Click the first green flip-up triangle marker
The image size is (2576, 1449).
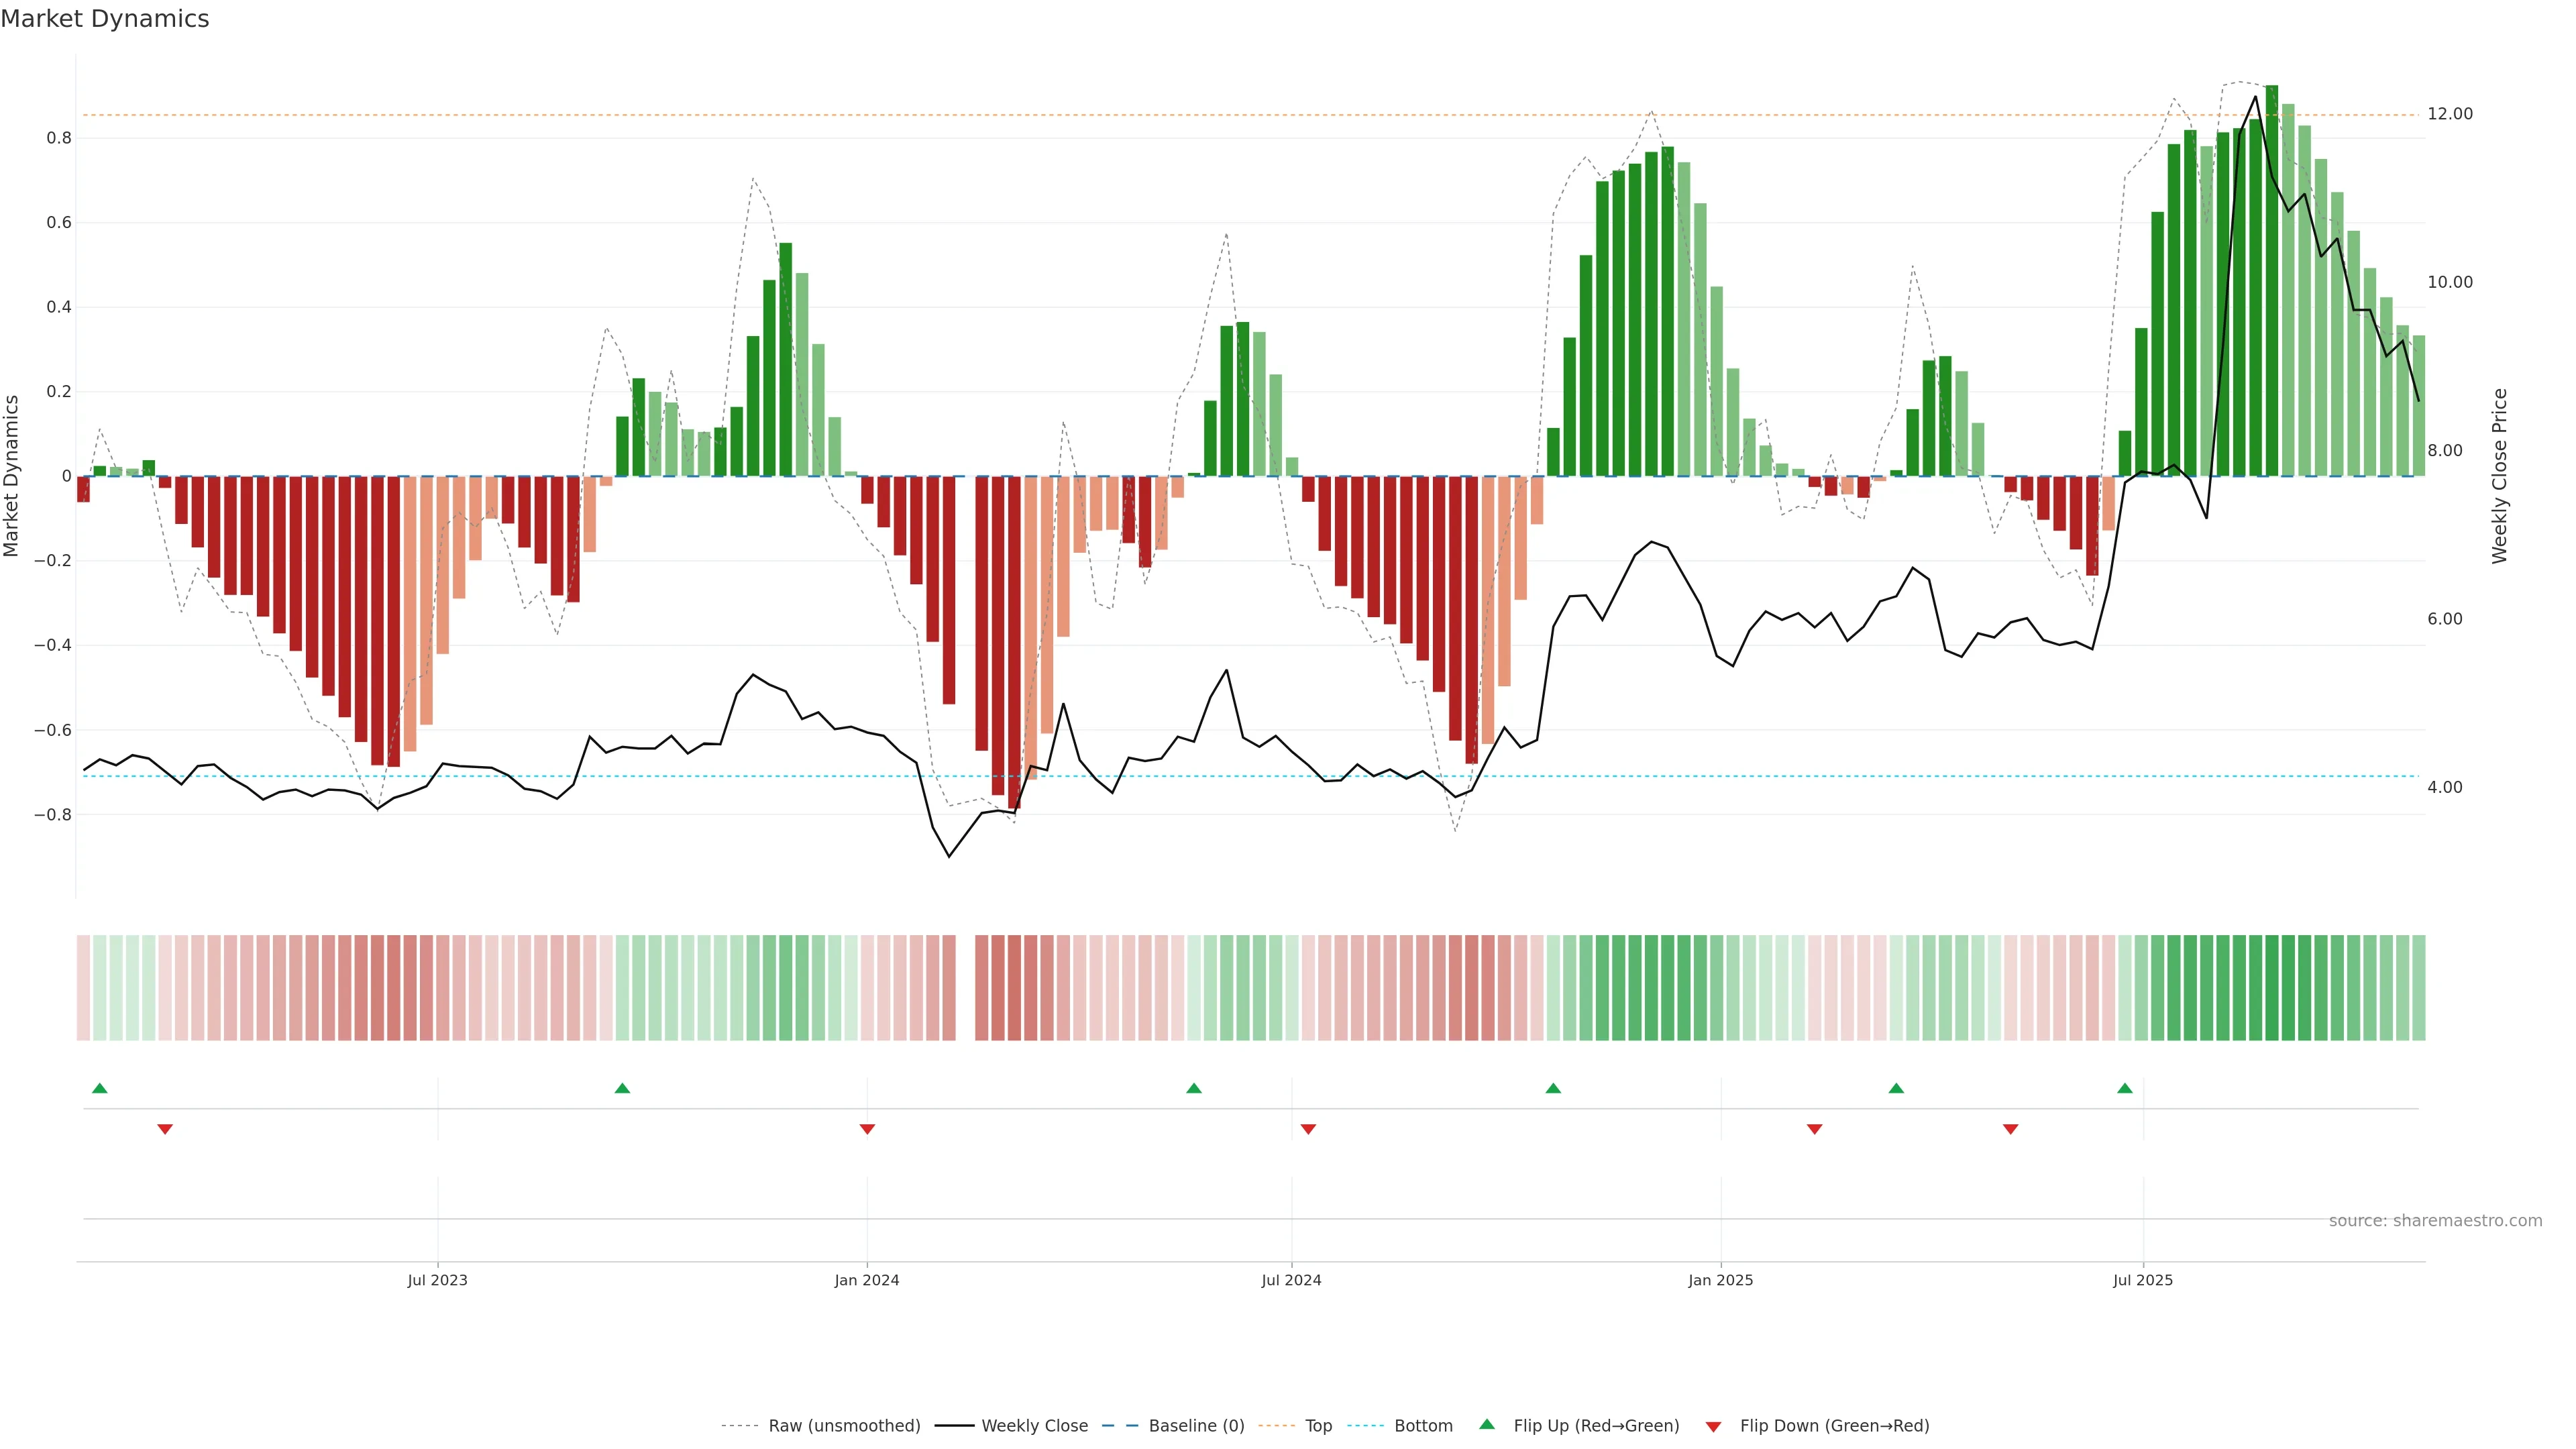click(99, 1088)
